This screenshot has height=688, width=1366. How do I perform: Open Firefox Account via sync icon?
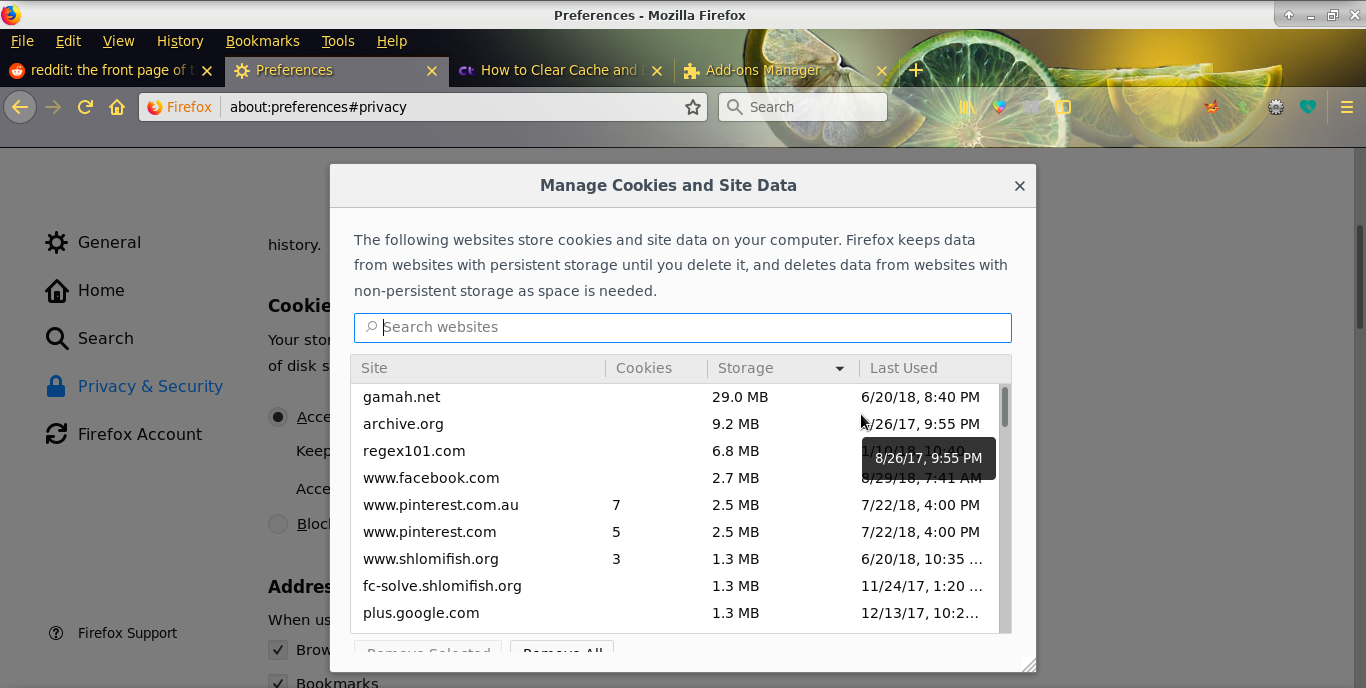pyautogui.click(x=57, y=434)
